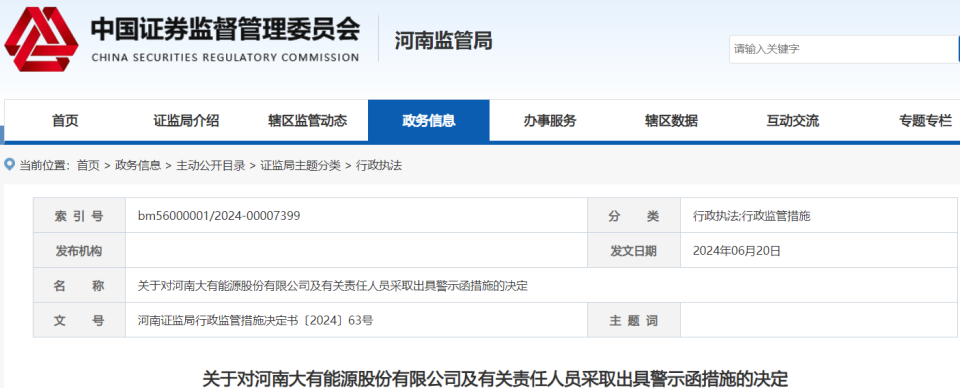Click 主动公开目录 breadcrumb link
960x388 pixels.
click(x=211, y=165)
